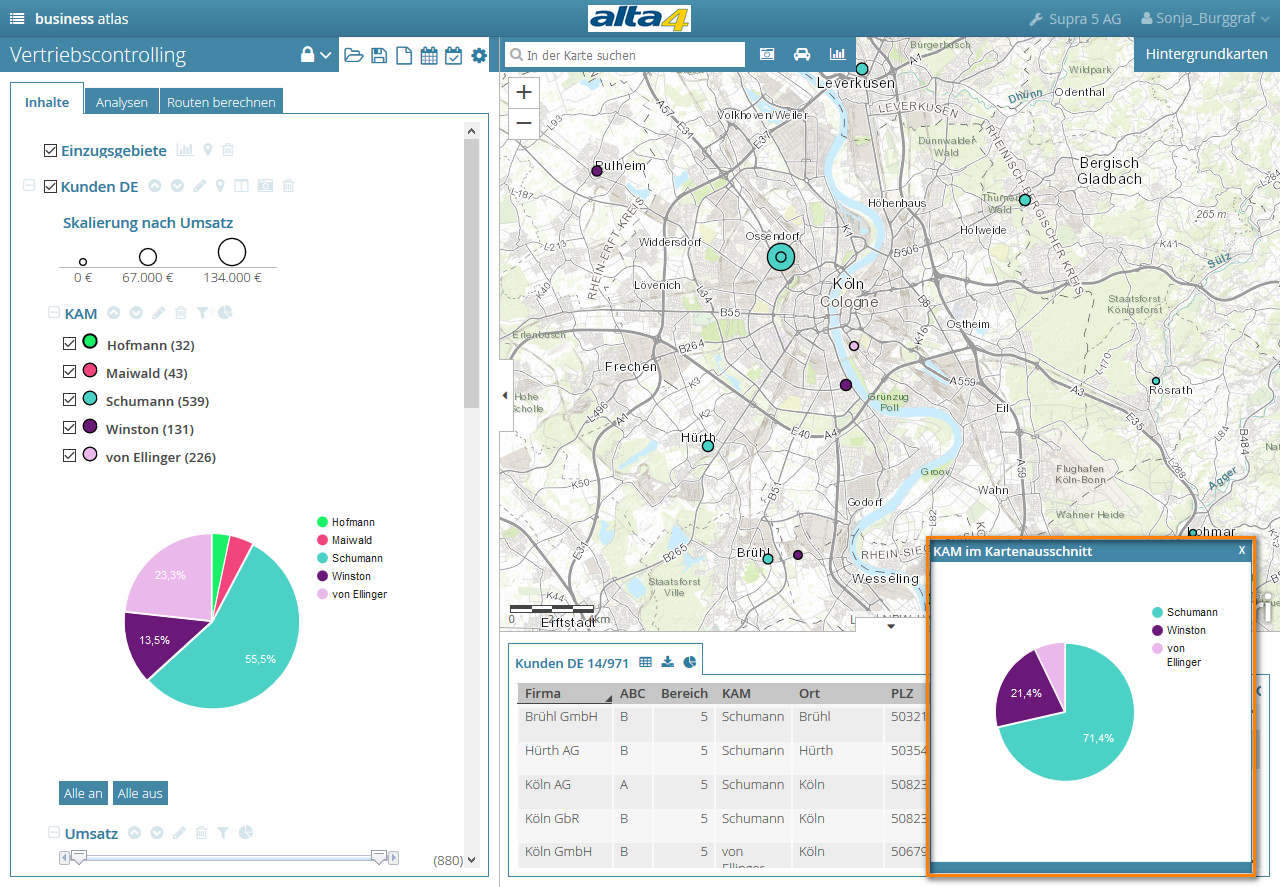Click right handle of Umsatz slider
The image size is (1280, 887).
click(379, 856)
